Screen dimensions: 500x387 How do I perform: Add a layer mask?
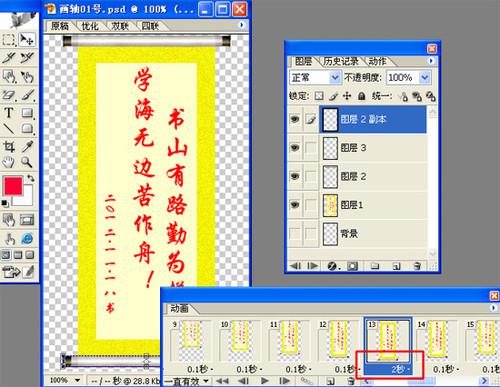coord(352,266)
